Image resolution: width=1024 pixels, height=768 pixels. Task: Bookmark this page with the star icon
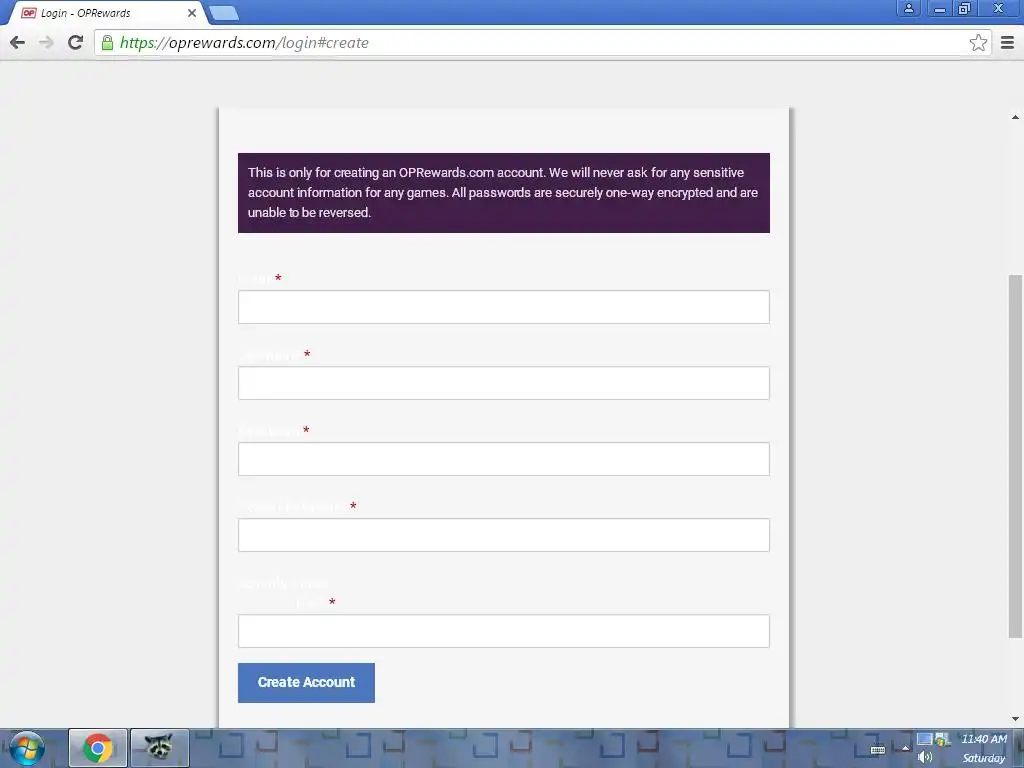pyautogui.click(x=978, y=42)
